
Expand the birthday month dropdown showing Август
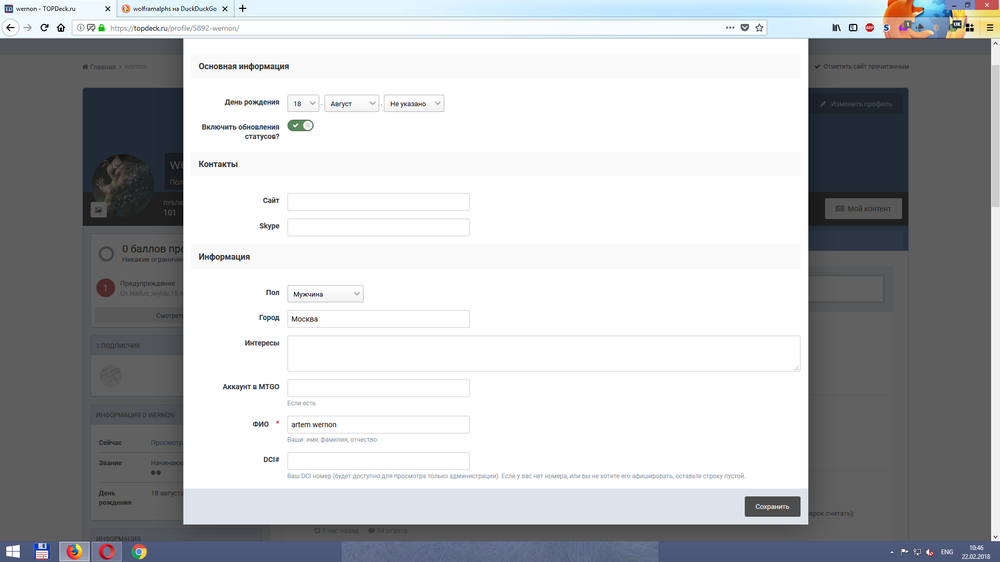[351, 103]
